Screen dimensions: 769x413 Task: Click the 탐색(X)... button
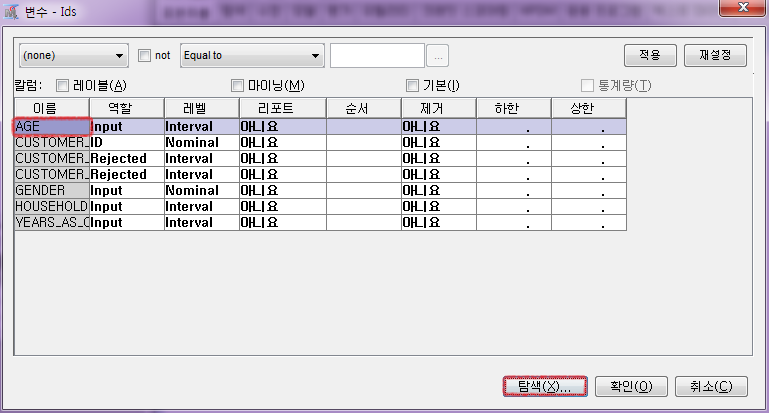click(x=545, y=387)
